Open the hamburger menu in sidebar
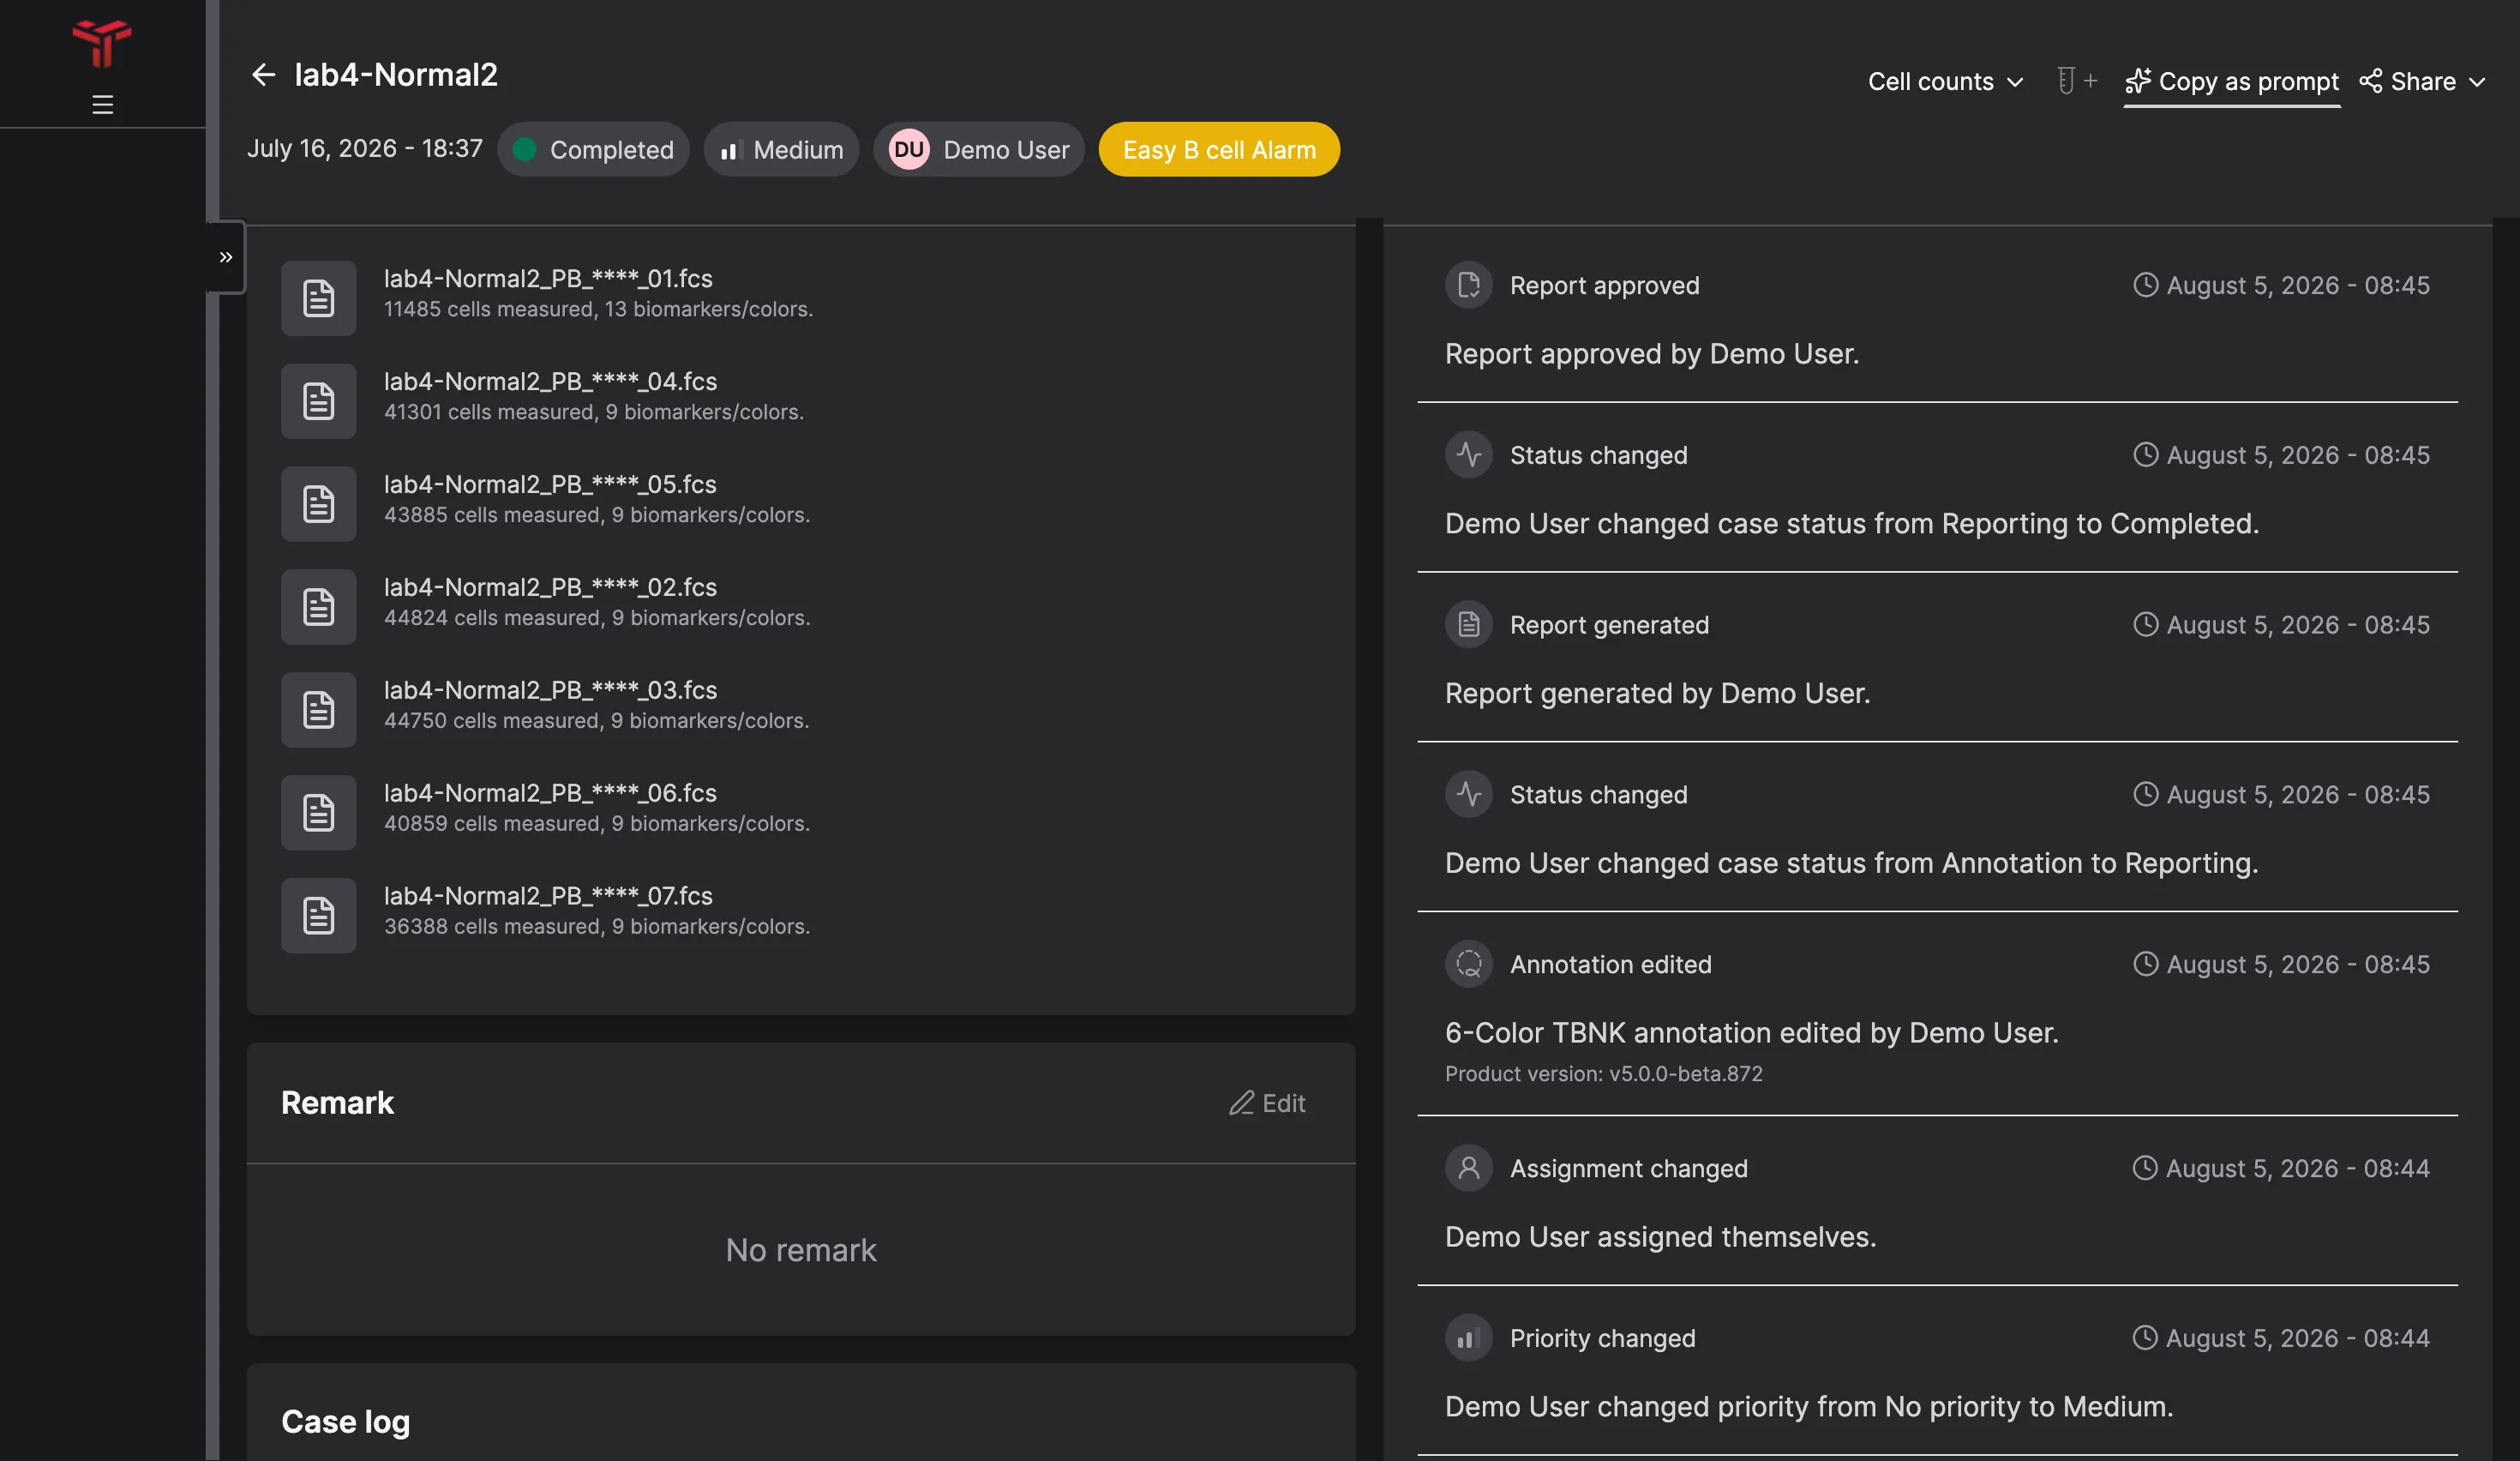This screenshot has height=1461, width=2520. (102, 104)
